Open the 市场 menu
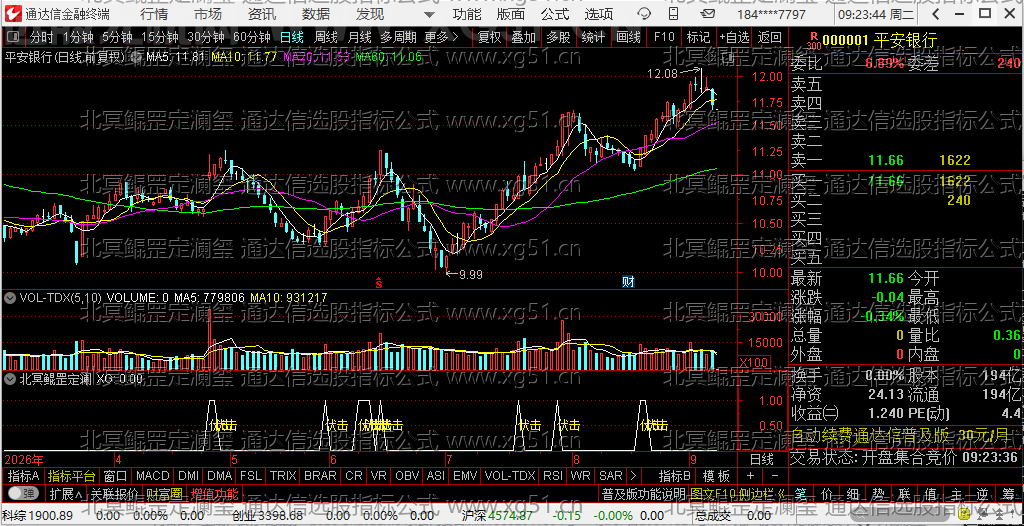 click(208, 14)
